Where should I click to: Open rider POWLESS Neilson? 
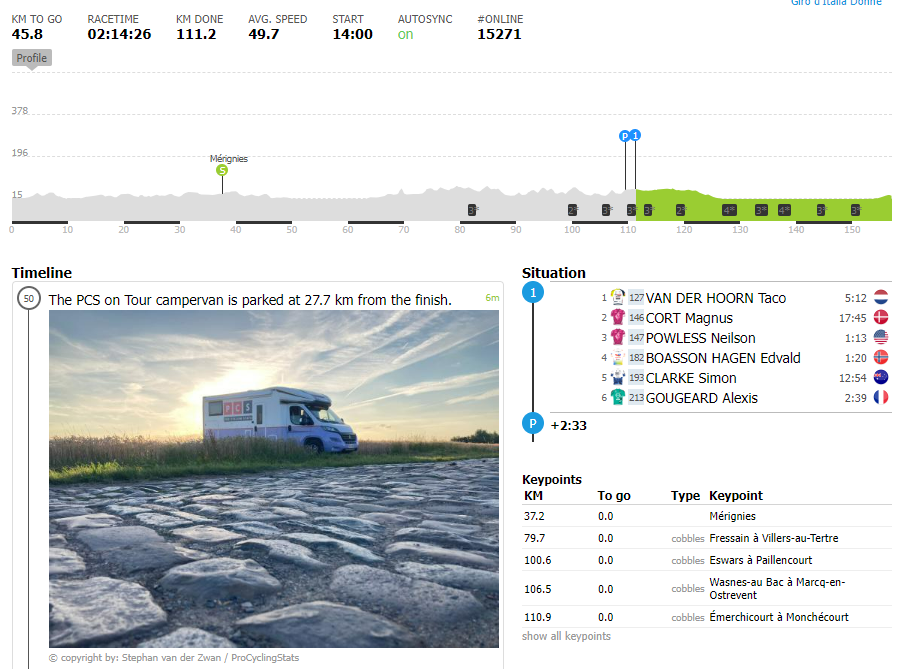click(700, 338)
